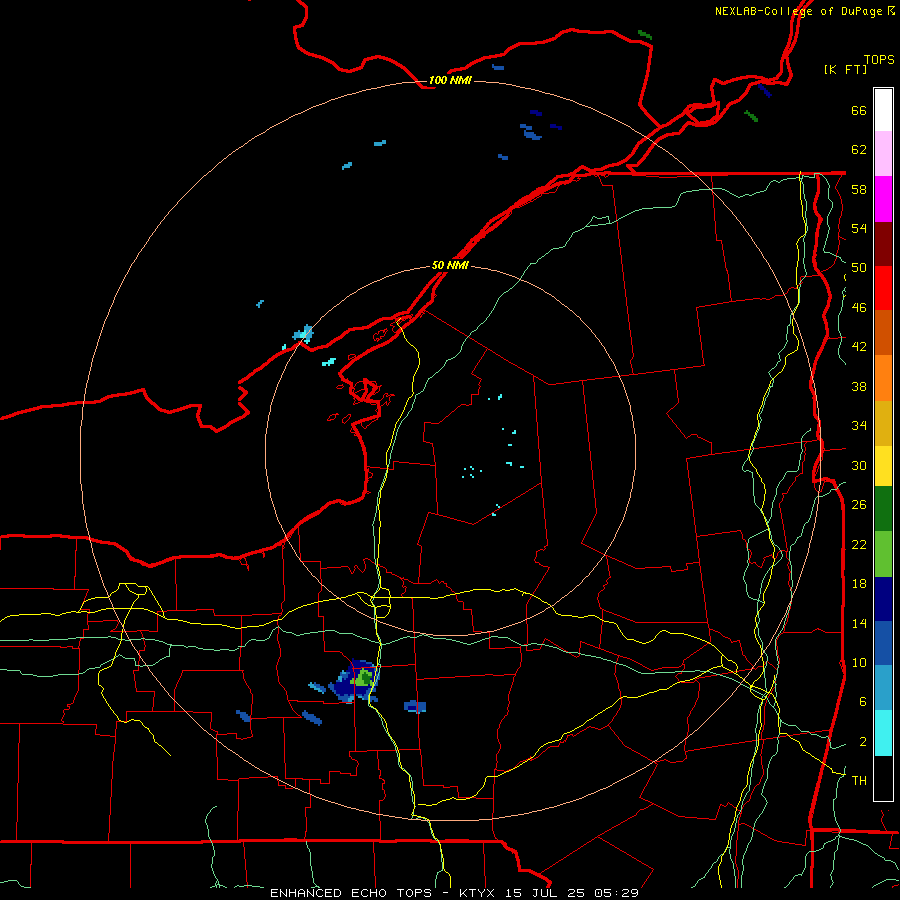This screenshot has height=900, width=900.
Task: Click the 66 value on the scale
Action: (x=859, y=110)
